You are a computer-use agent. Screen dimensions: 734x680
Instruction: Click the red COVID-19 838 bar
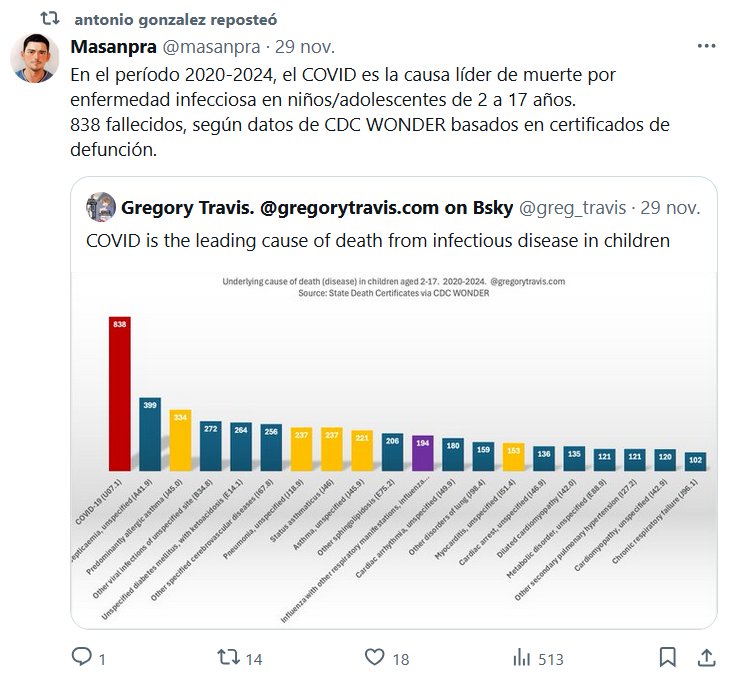(x=120, y=394)
